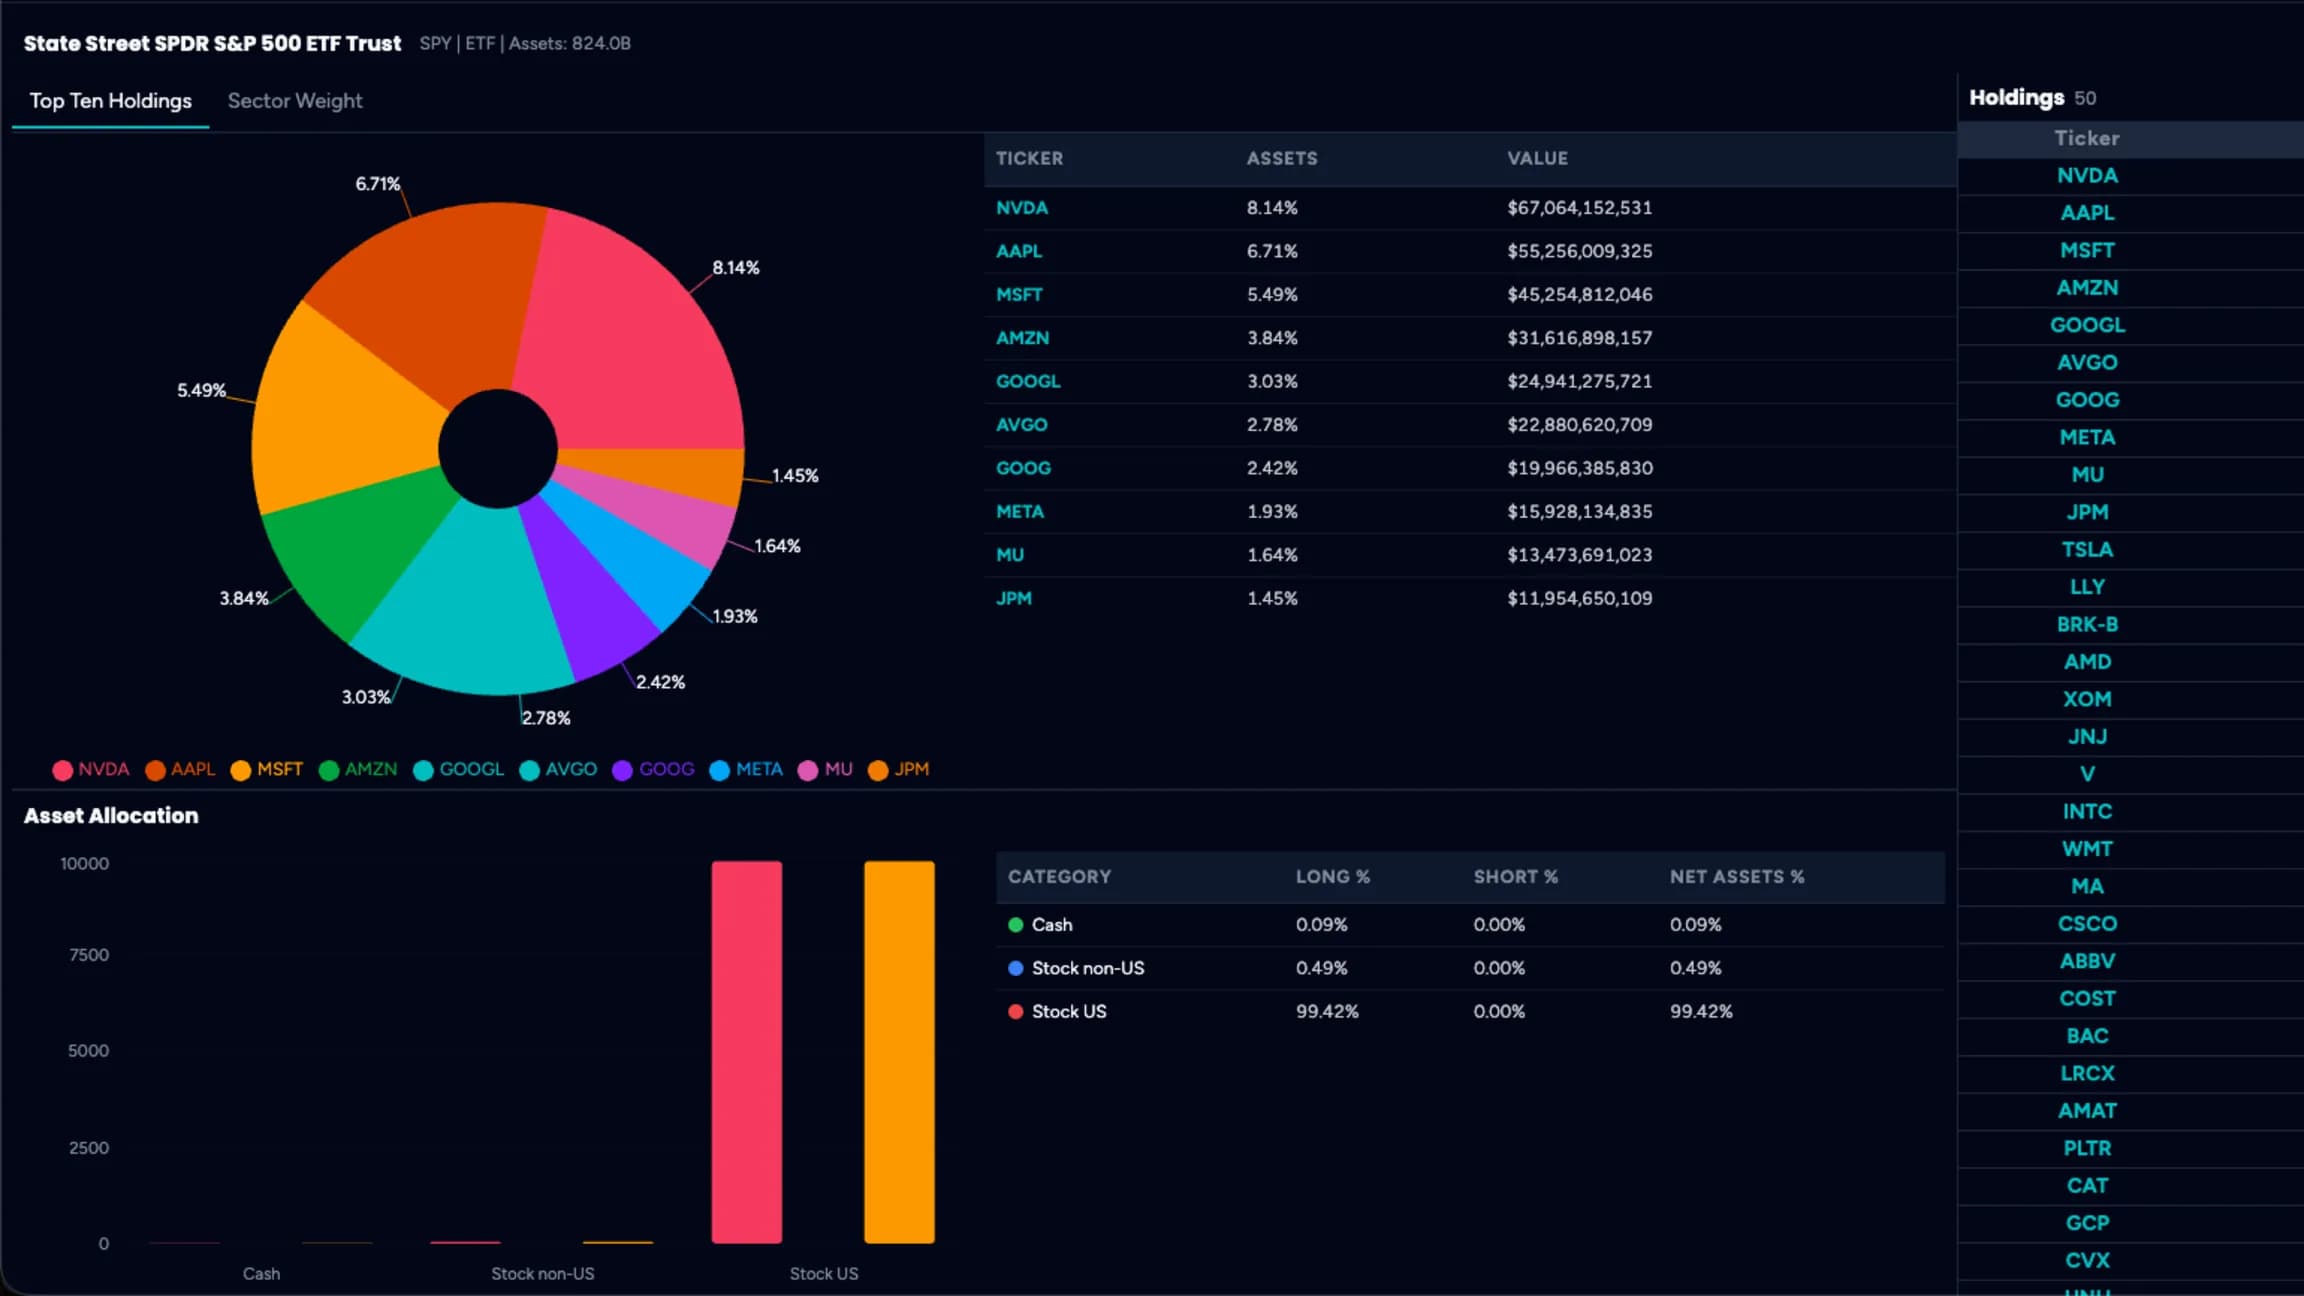Select BRK-B in the Holdings sidebar list
The height and width of the screenshot is (1296, 2304).
[x=2087, y=624]
